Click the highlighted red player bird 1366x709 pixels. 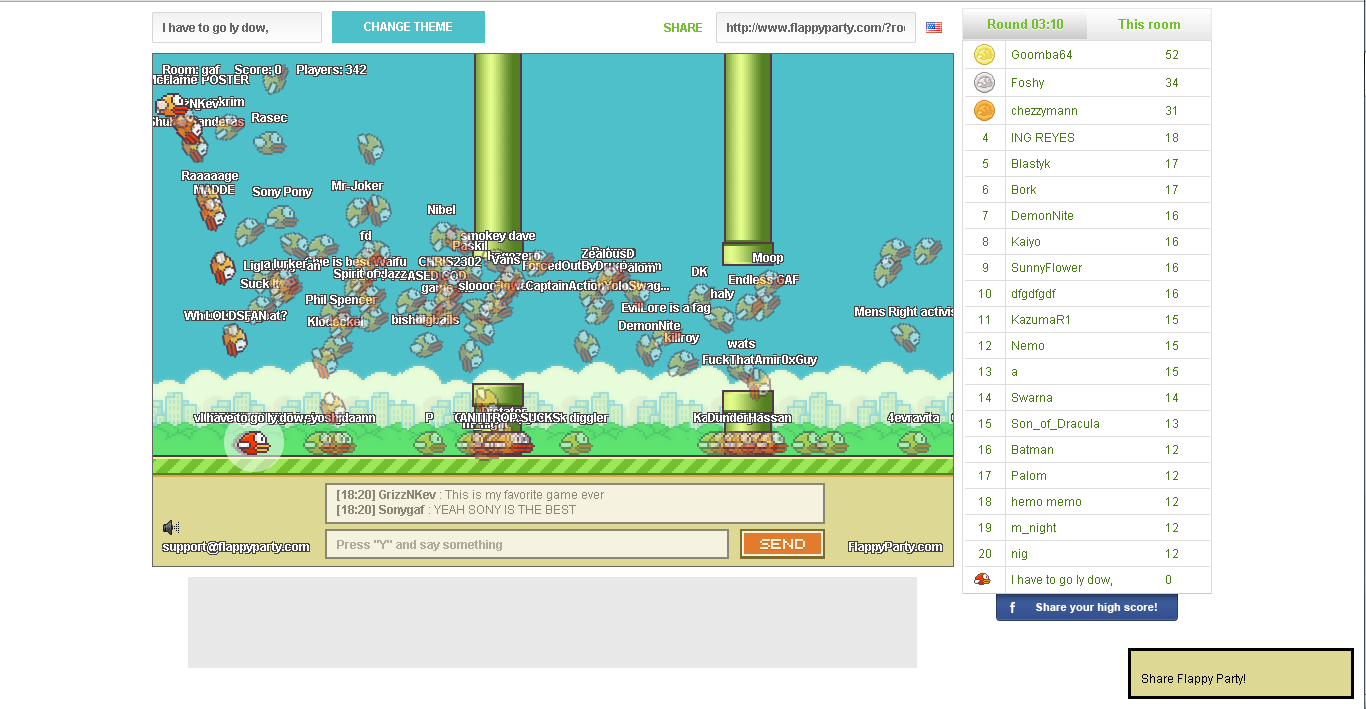(x=253, y=441)
